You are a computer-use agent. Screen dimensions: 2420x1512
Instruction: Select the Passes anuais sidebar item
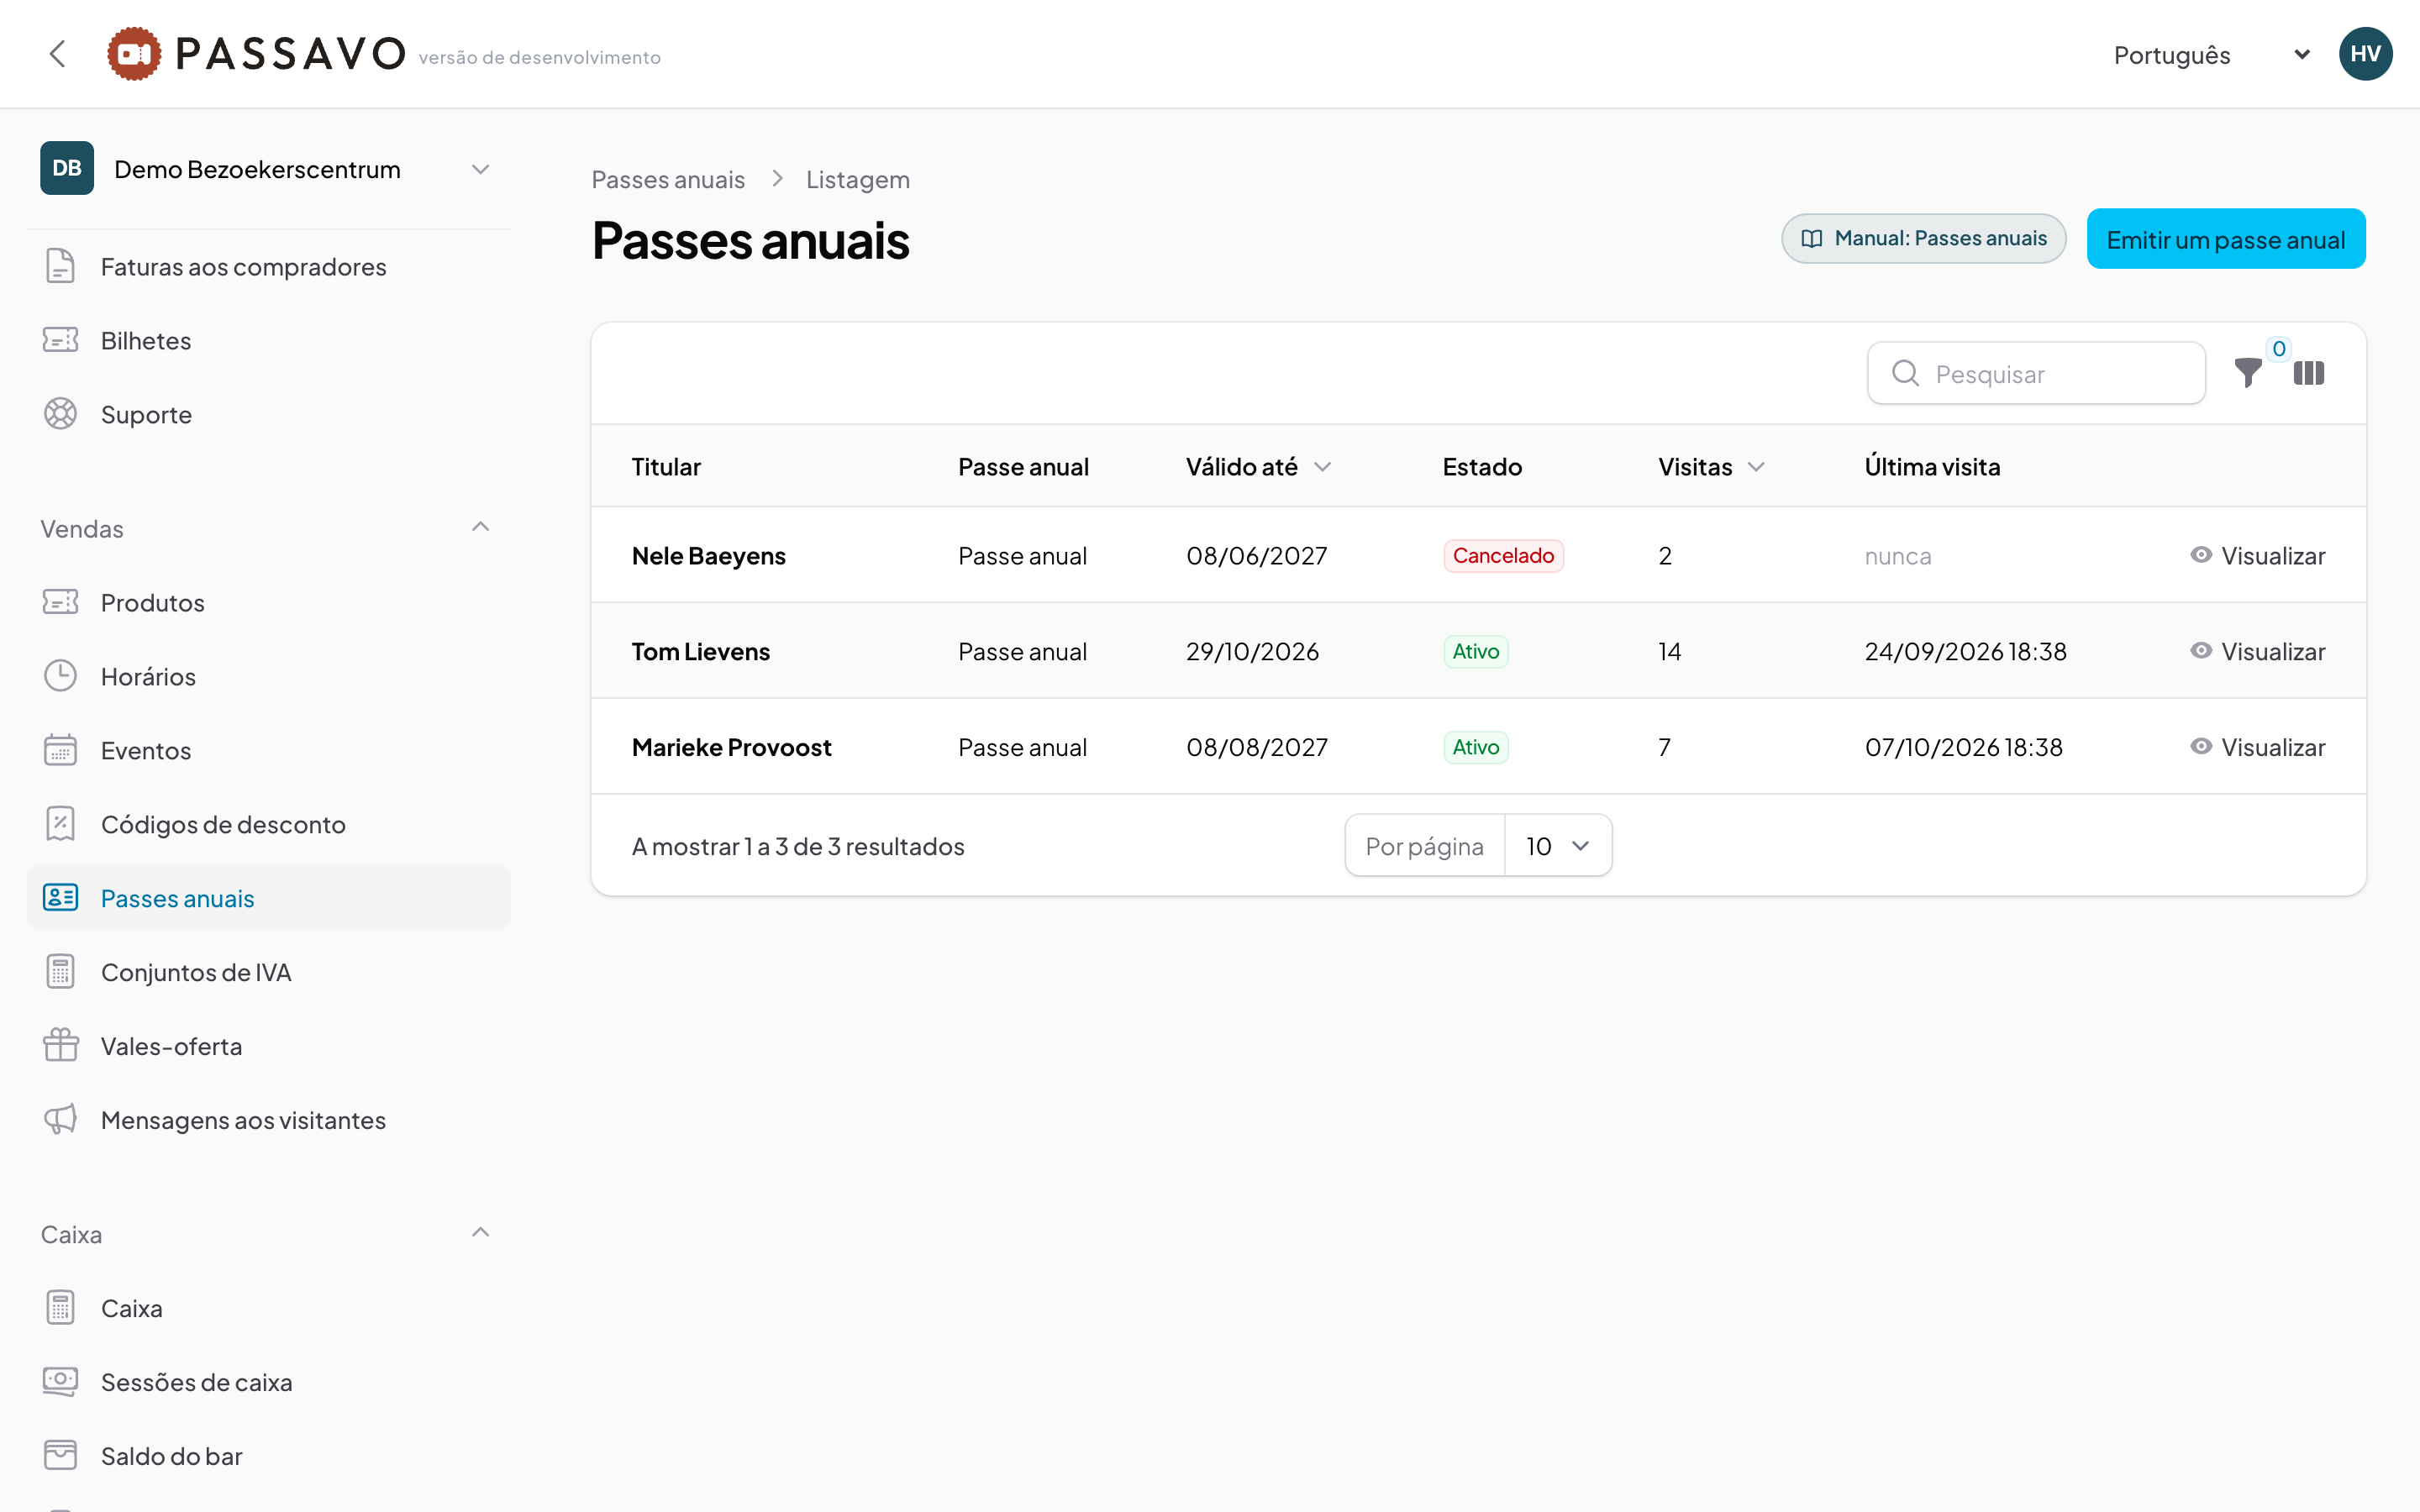tap(269, 898)
